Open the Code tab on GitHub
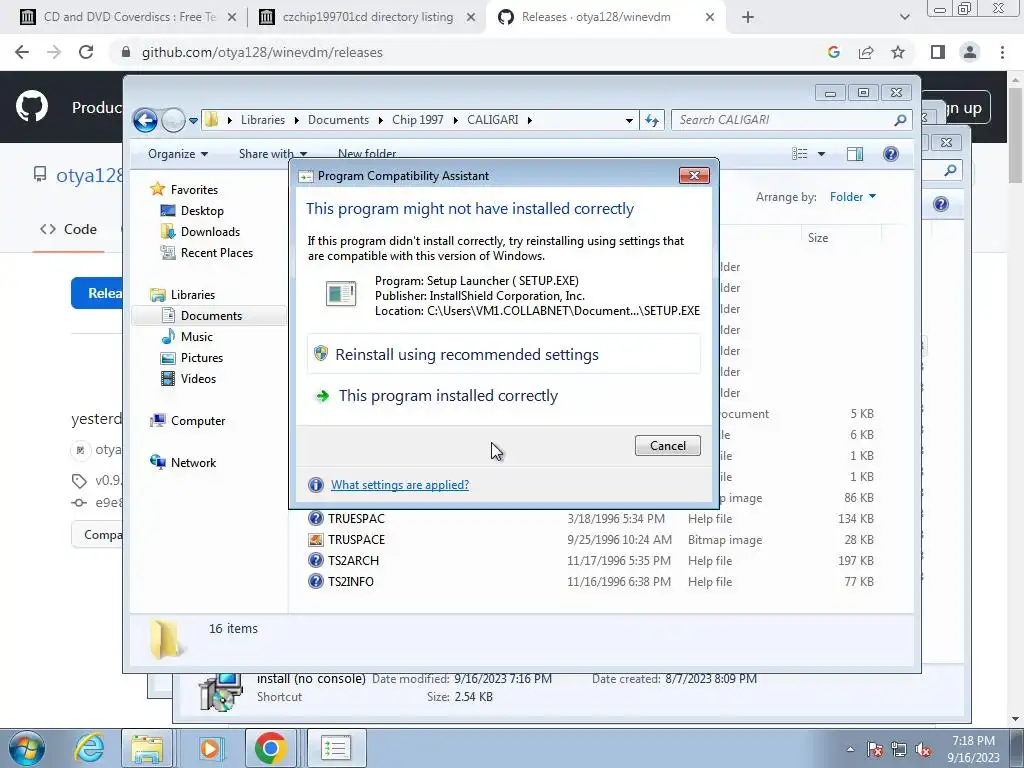This screenshot has width=1024, height=768. (68, 229)
